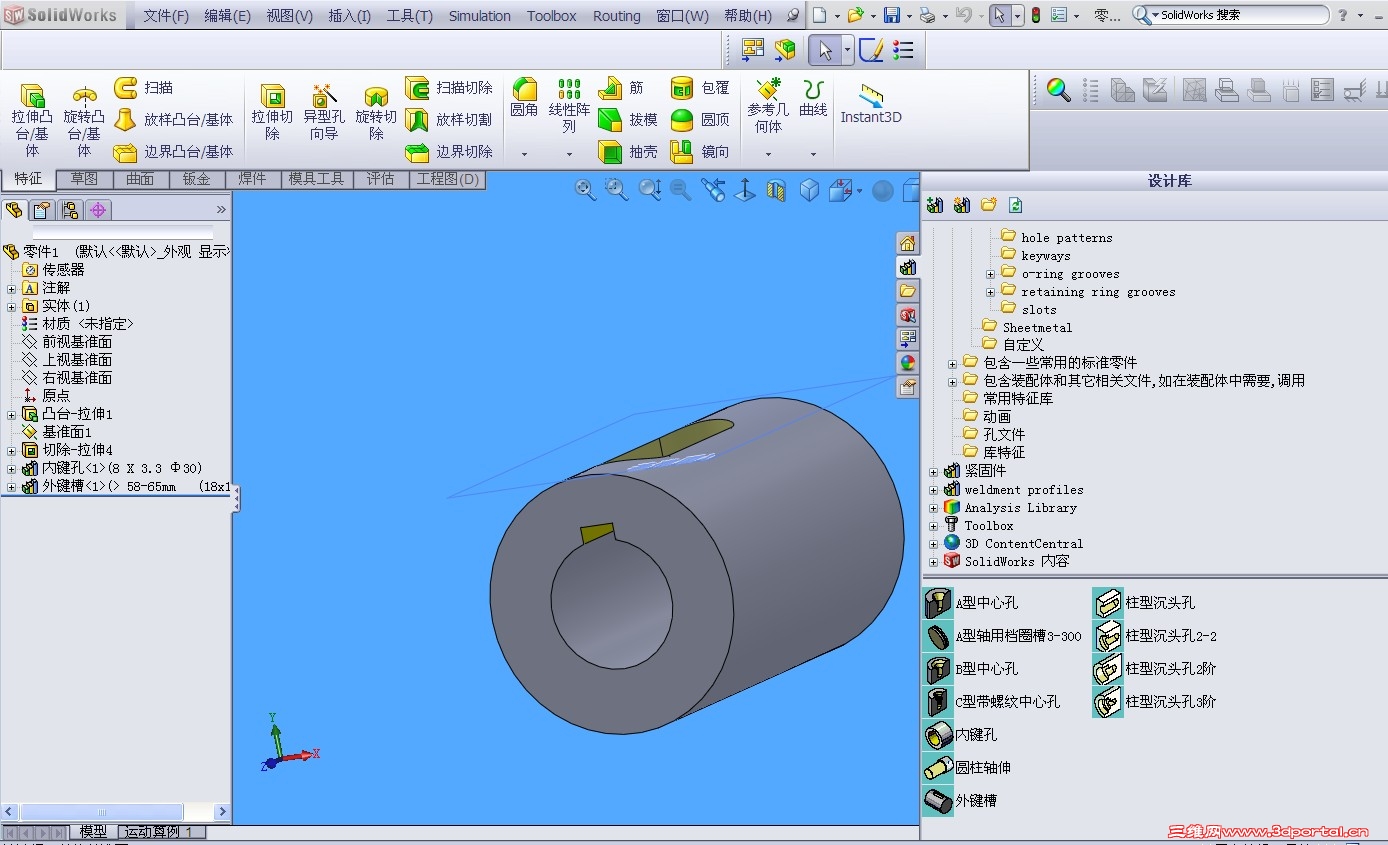This screenshot has height=845, width=1388.
Task: Apply the 圆角 fillet tool
Action: [x=524, y=98]
